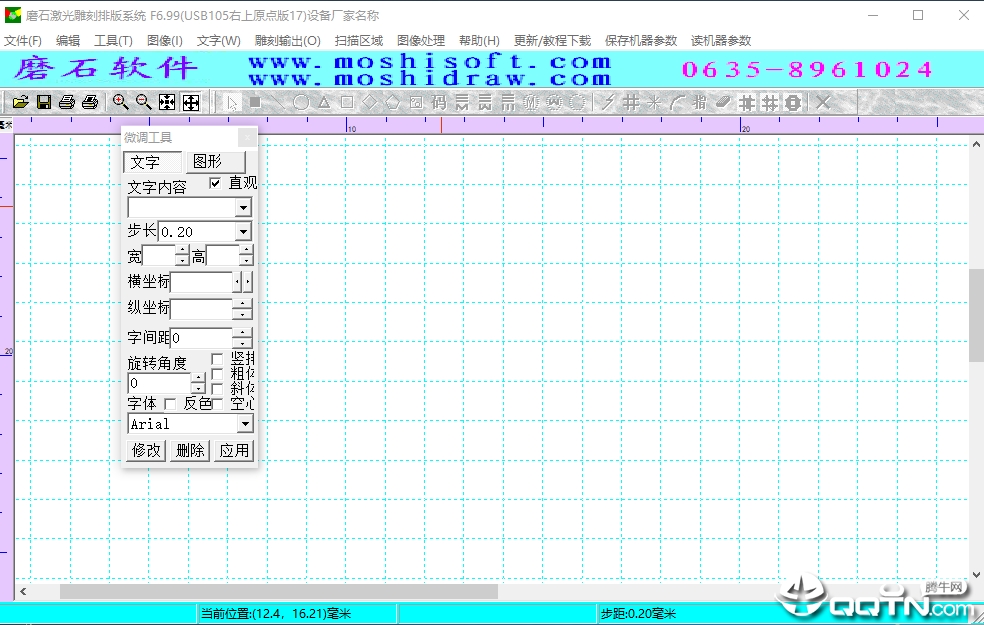
Task: Toggle the 直观 checkbox
Action: (215, 183)
